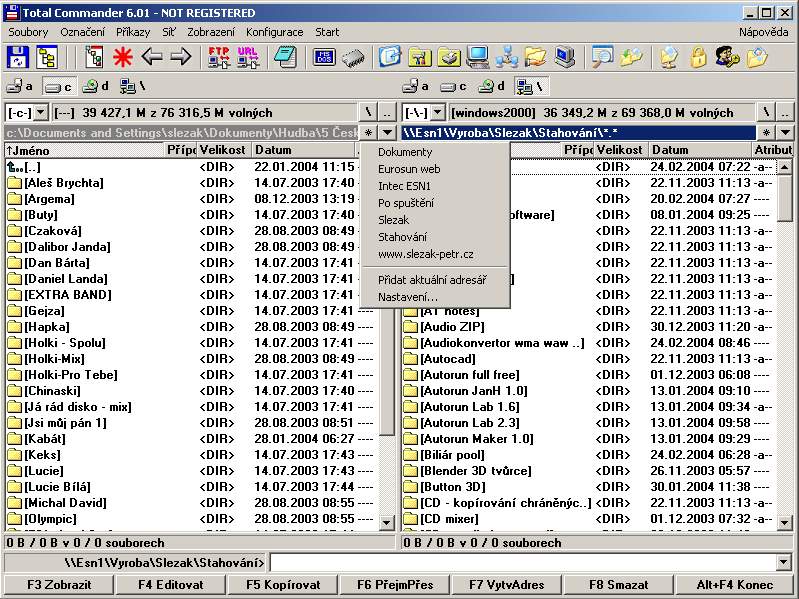Open the MS DOS prompt icon

tap(324, 57)
